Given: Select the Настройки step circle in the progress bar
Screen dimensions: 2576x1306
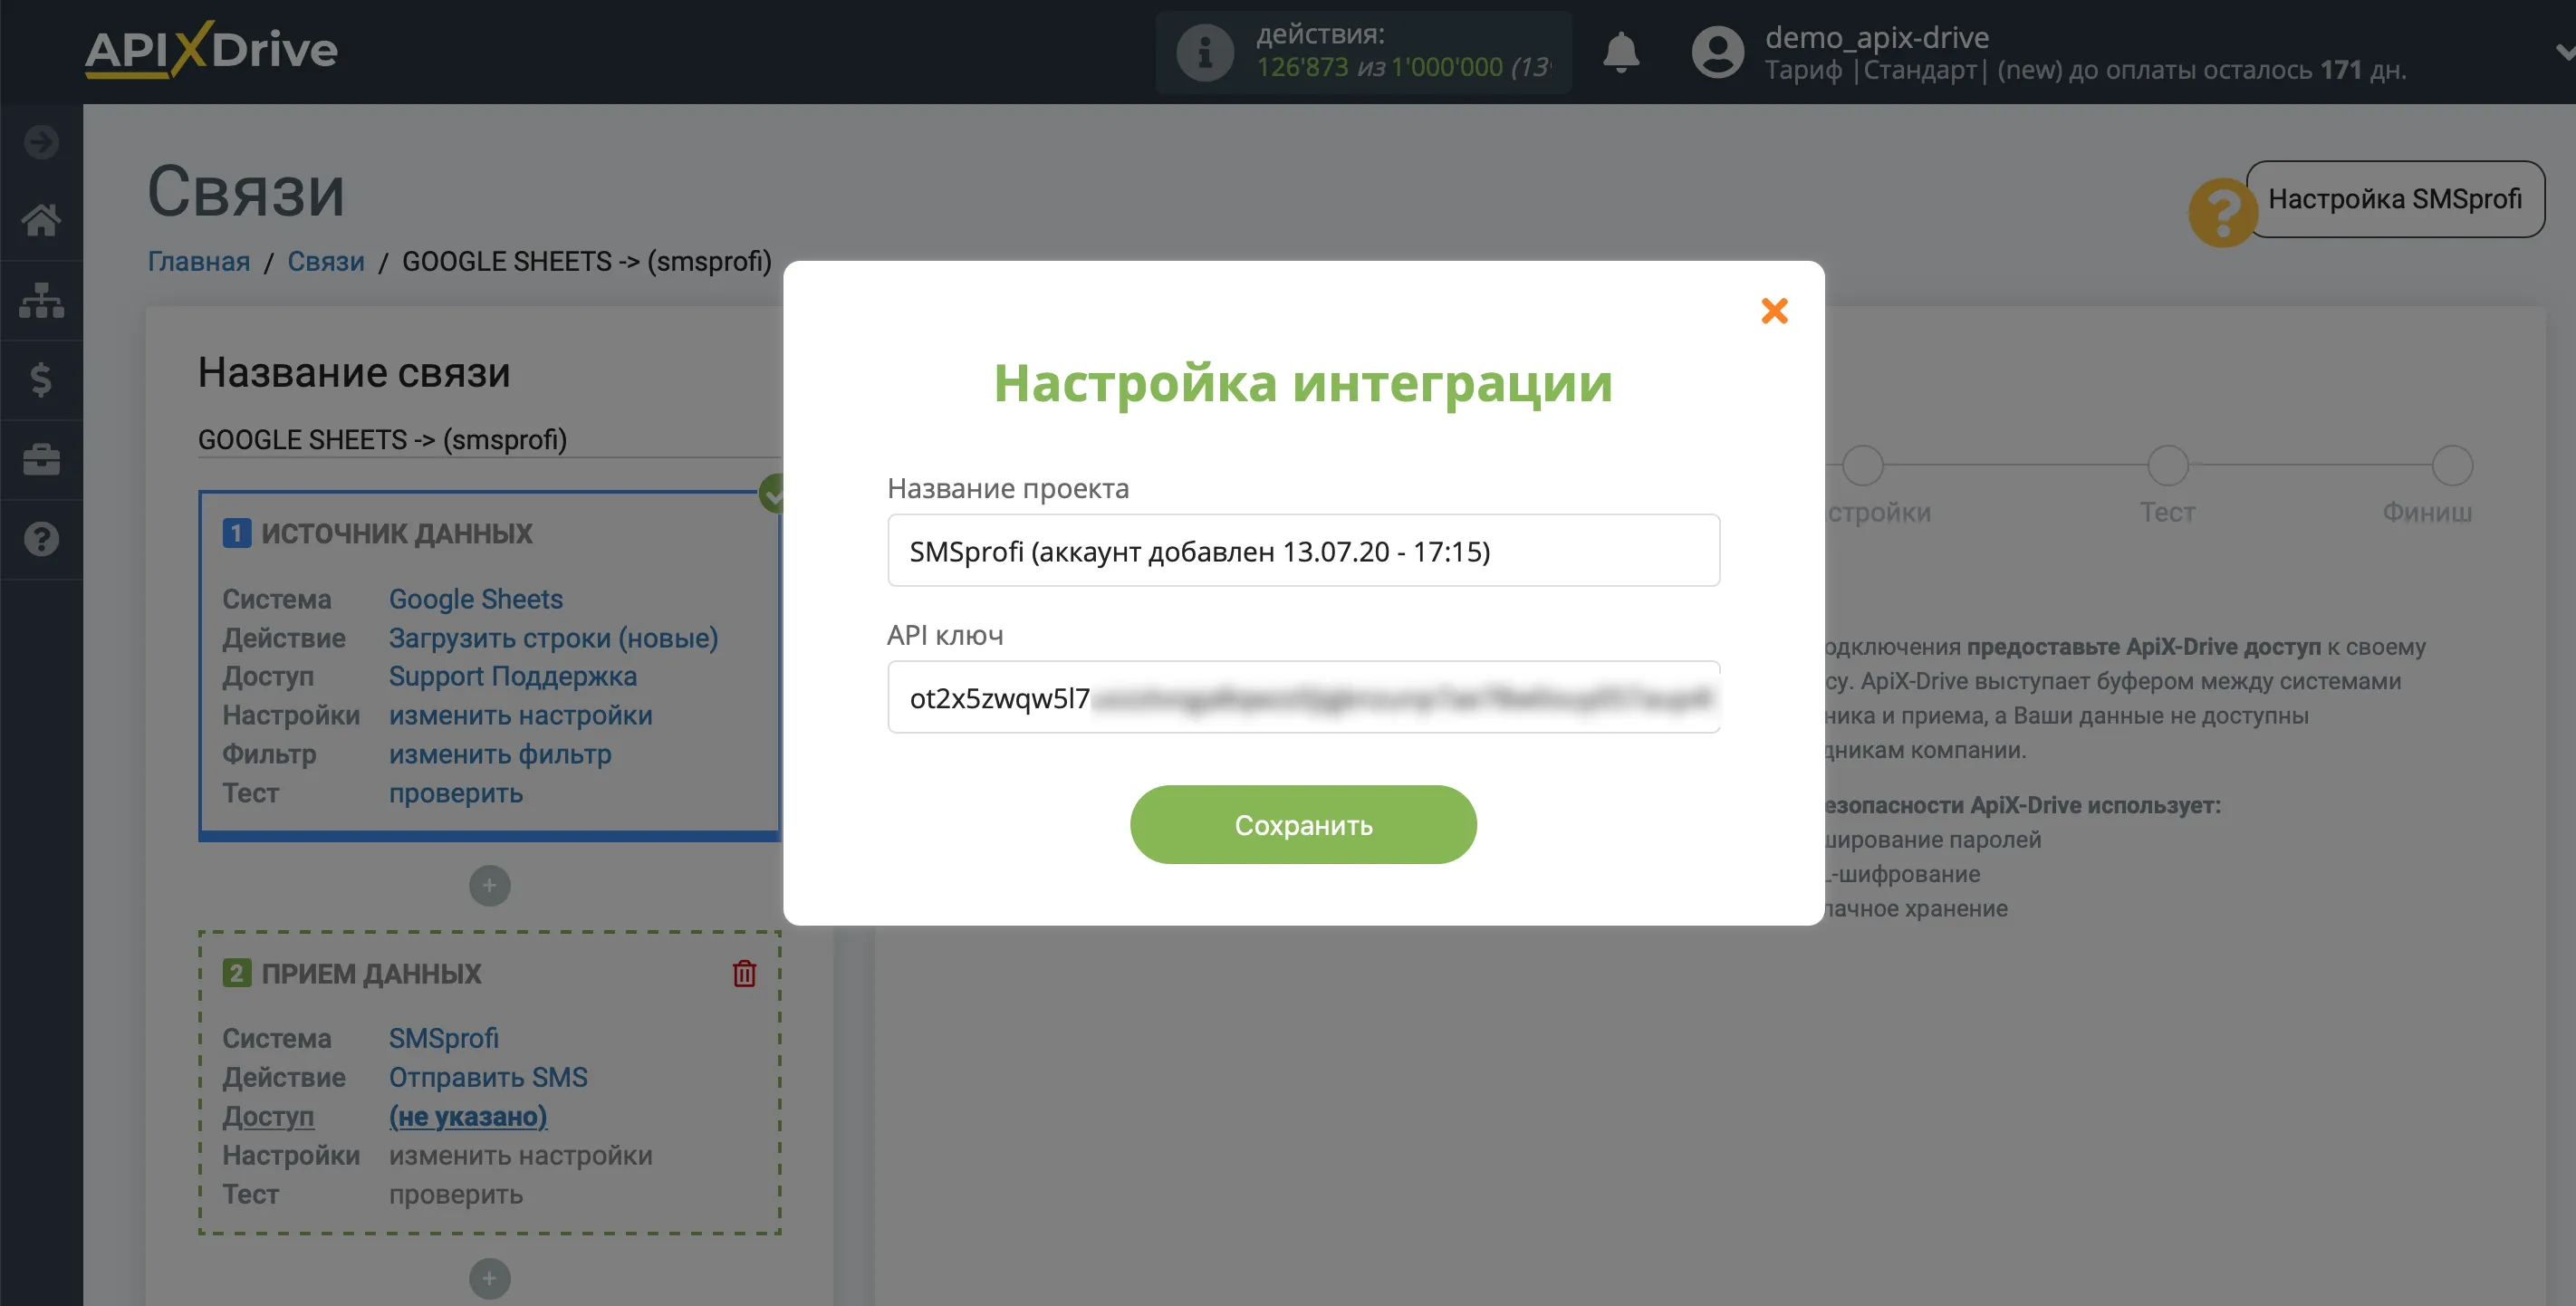Looking at the screenshot, I should click(x=1863, y=466).
